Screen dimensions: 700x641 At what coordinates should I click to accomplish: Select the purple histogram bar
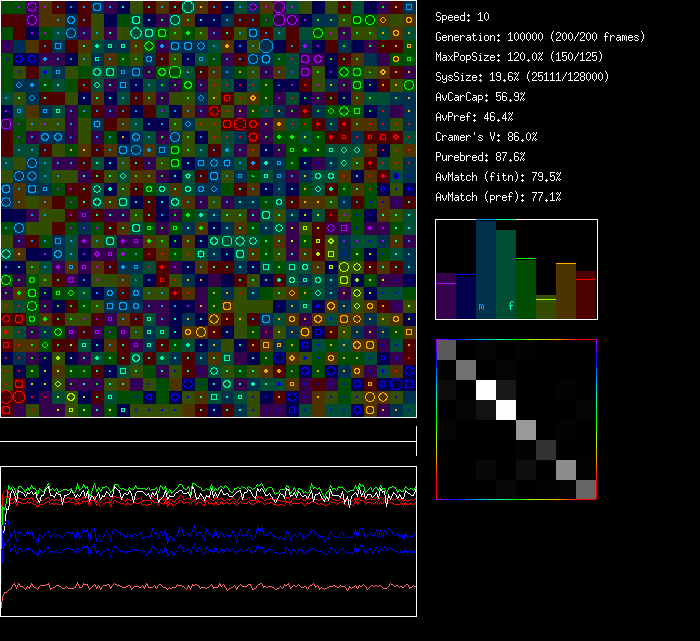[446, 295]
